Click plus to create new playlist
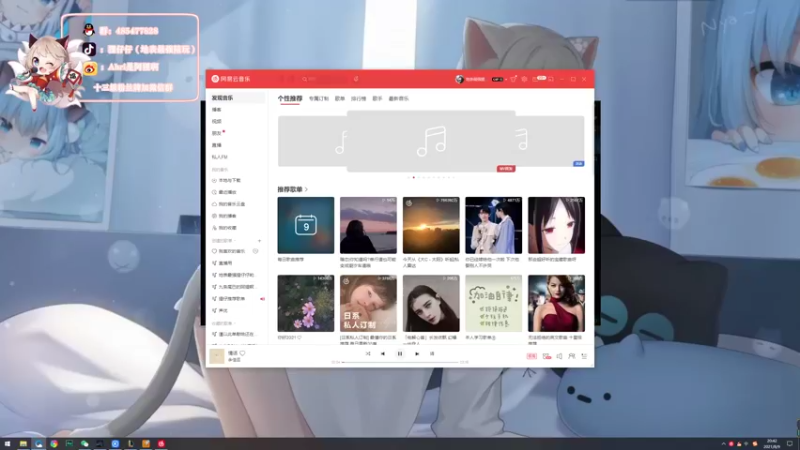 259,240
